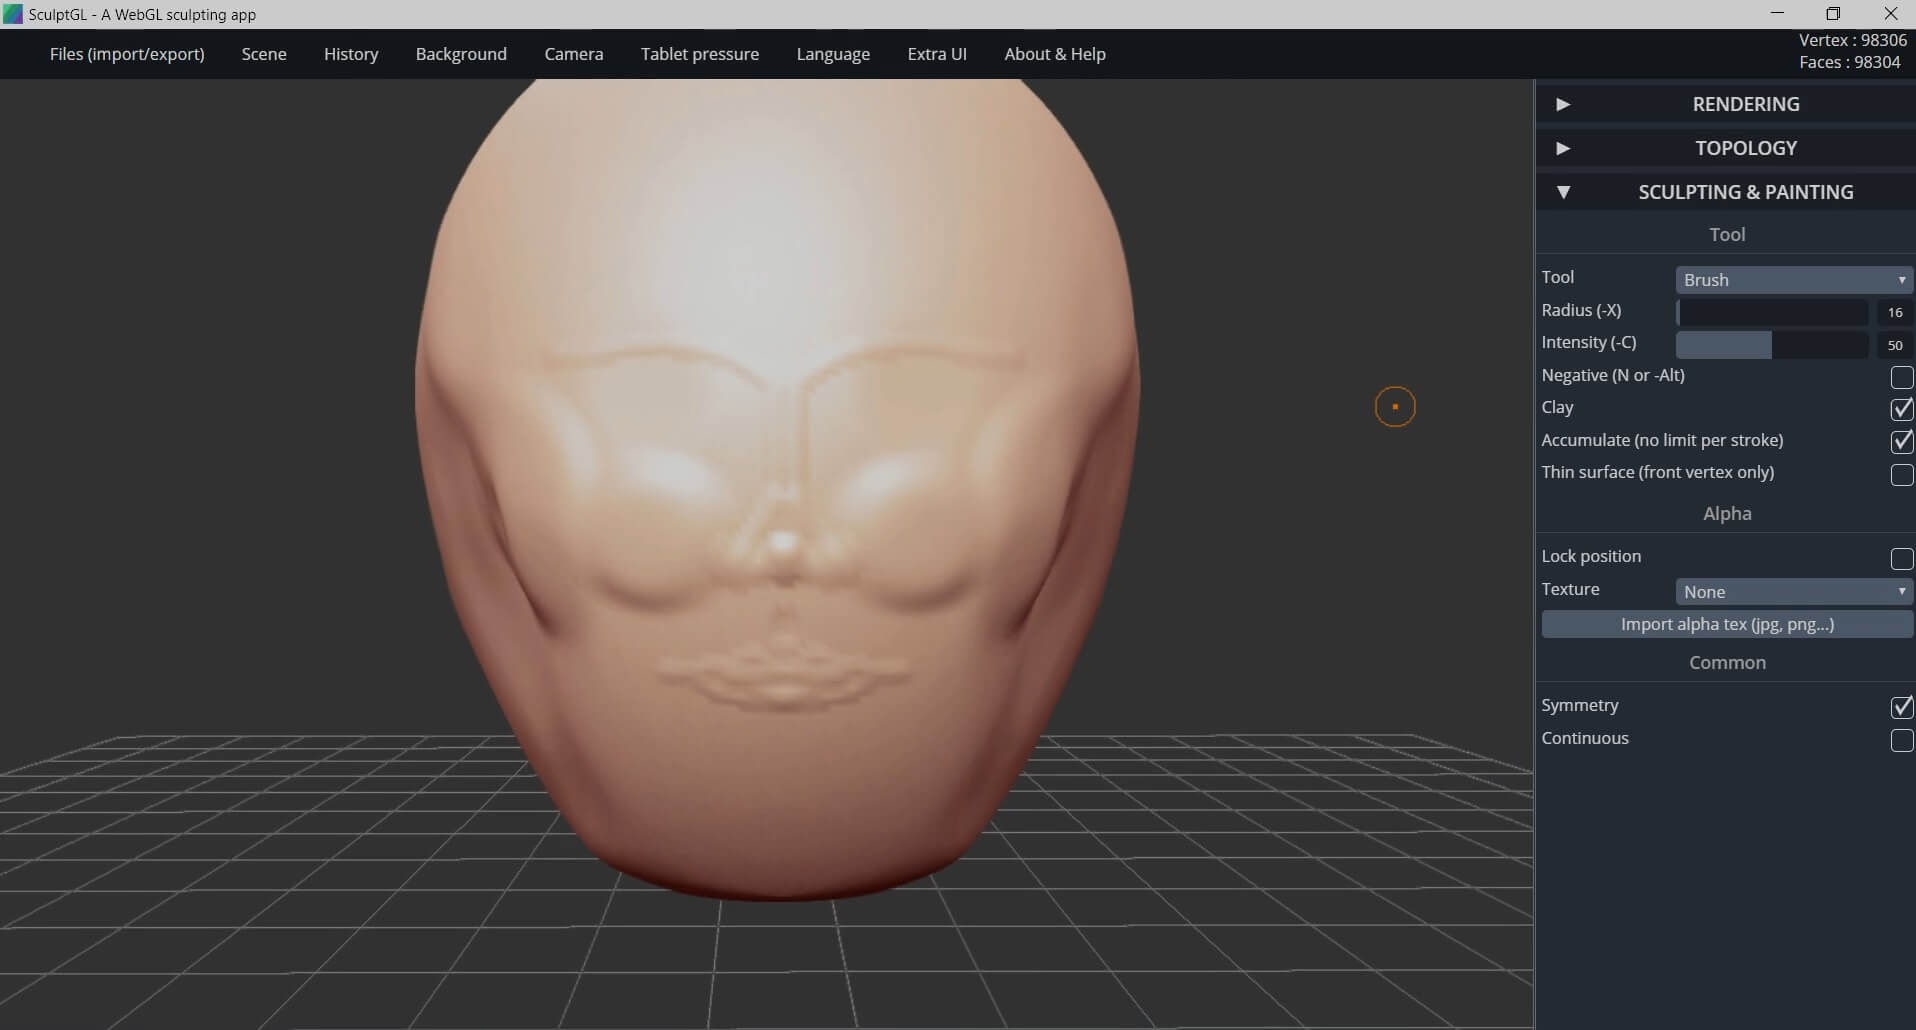The width and height of the screenshot is (1916, 1030).
Task: Open the Camera menu
Action: tap(574, 54)
